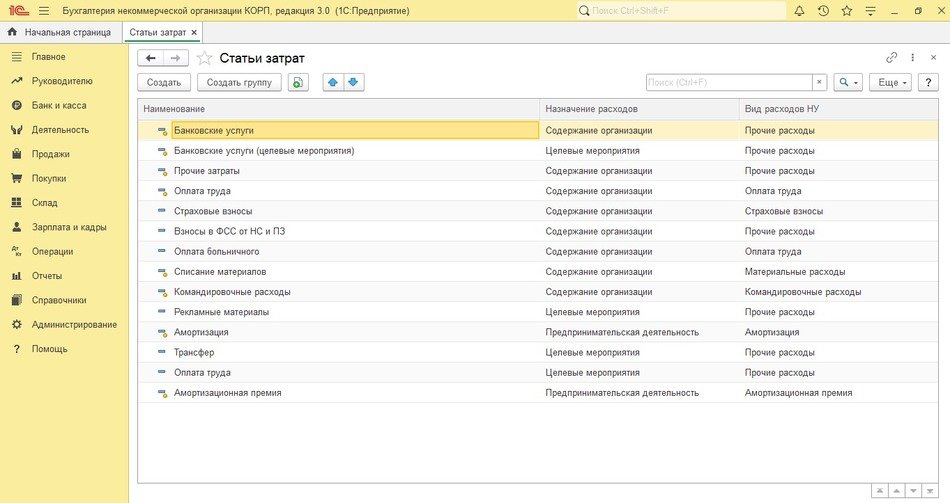Click Создать группу button
The image size is (950, 503).
pos(239,82)
